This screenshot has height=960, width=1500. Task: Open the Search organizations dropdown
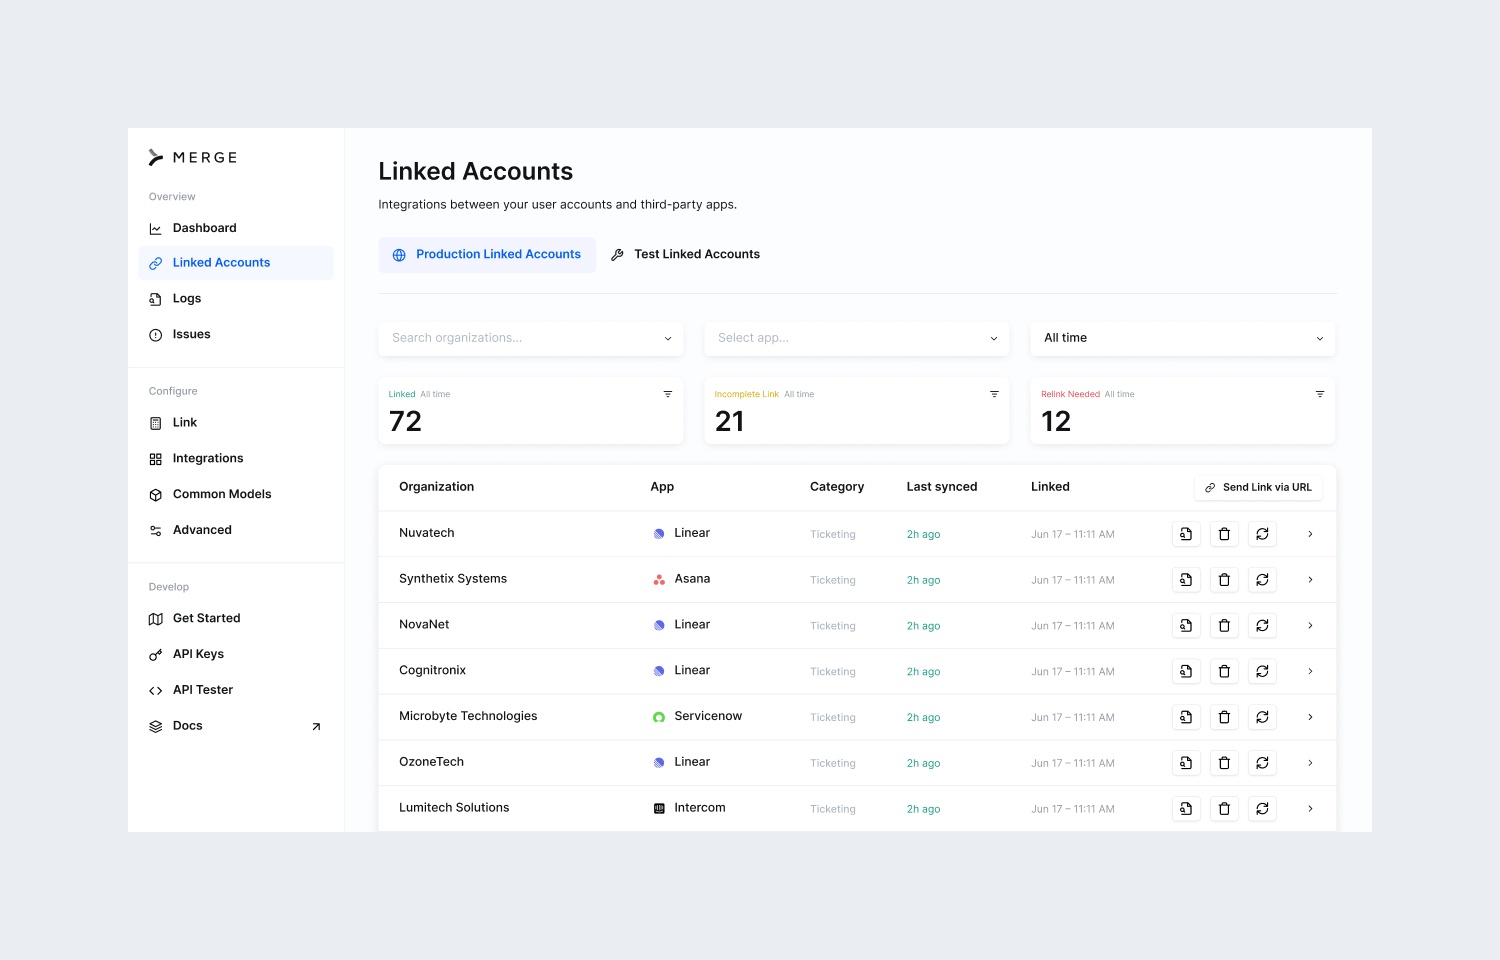(531, 338)
